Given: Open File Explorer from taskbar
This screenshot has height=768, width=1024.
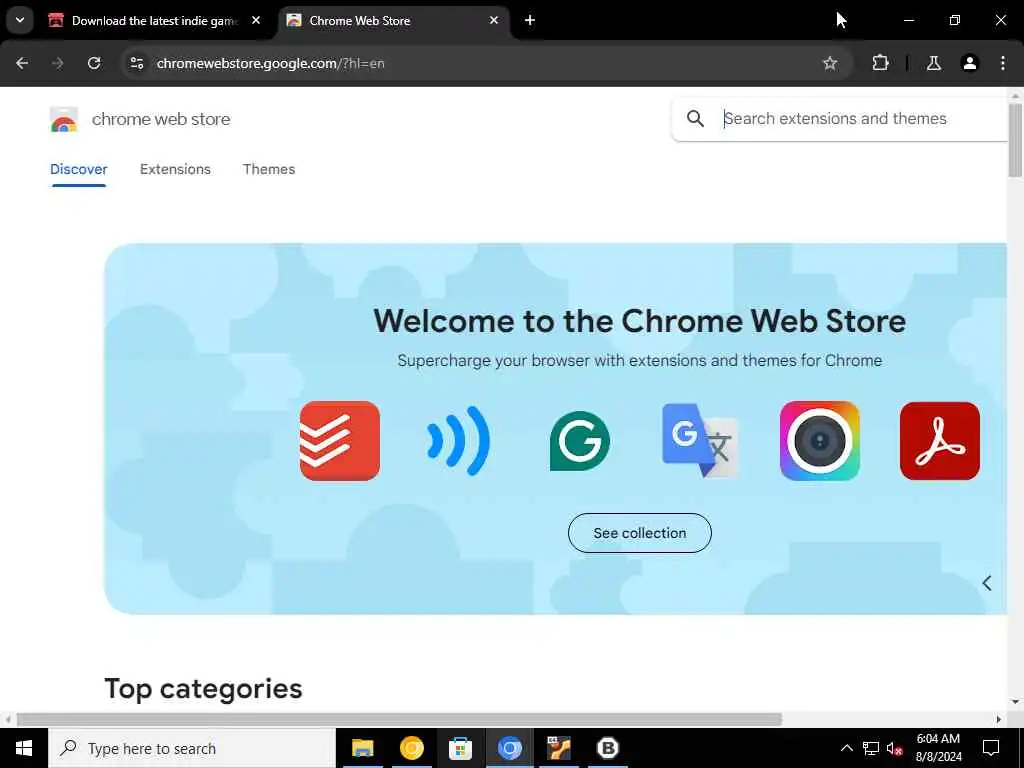Looking at the screenshot, I should [362, 748].
